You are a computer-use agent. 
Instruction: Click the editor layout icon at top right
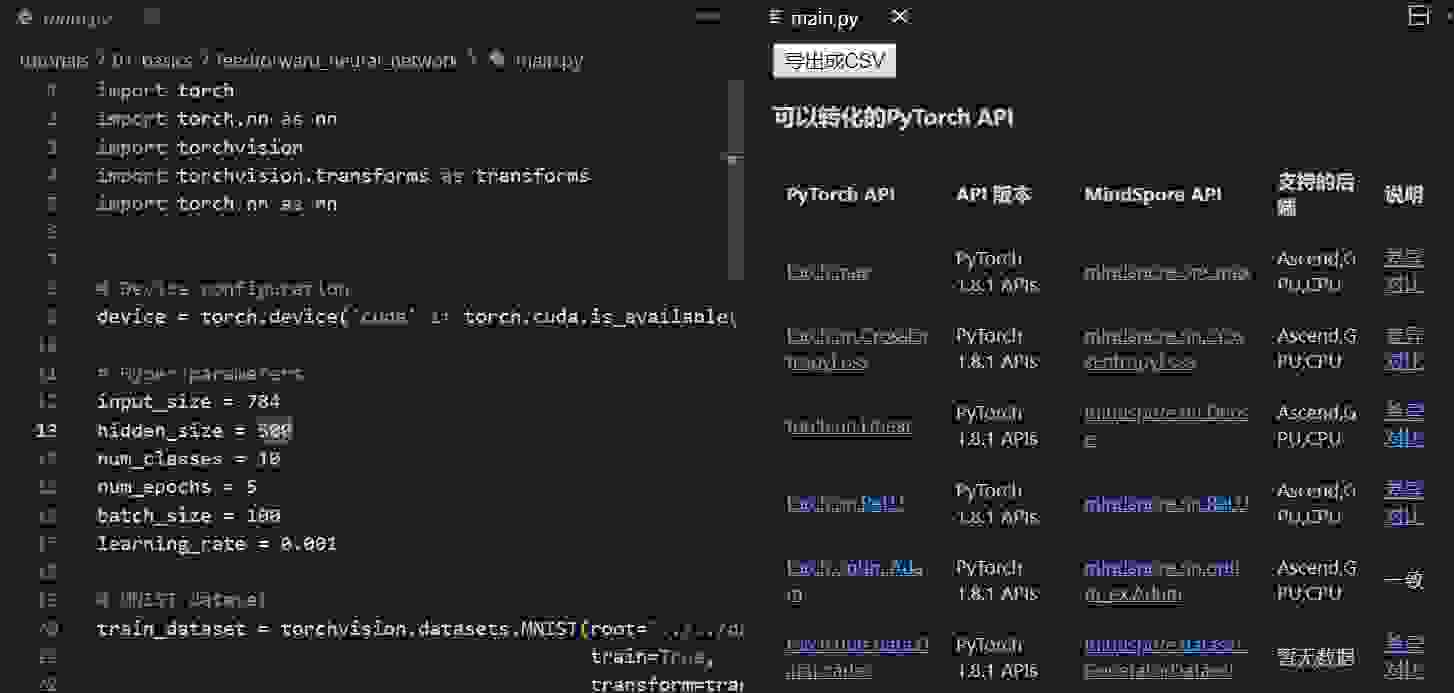tap(1418, 16)
